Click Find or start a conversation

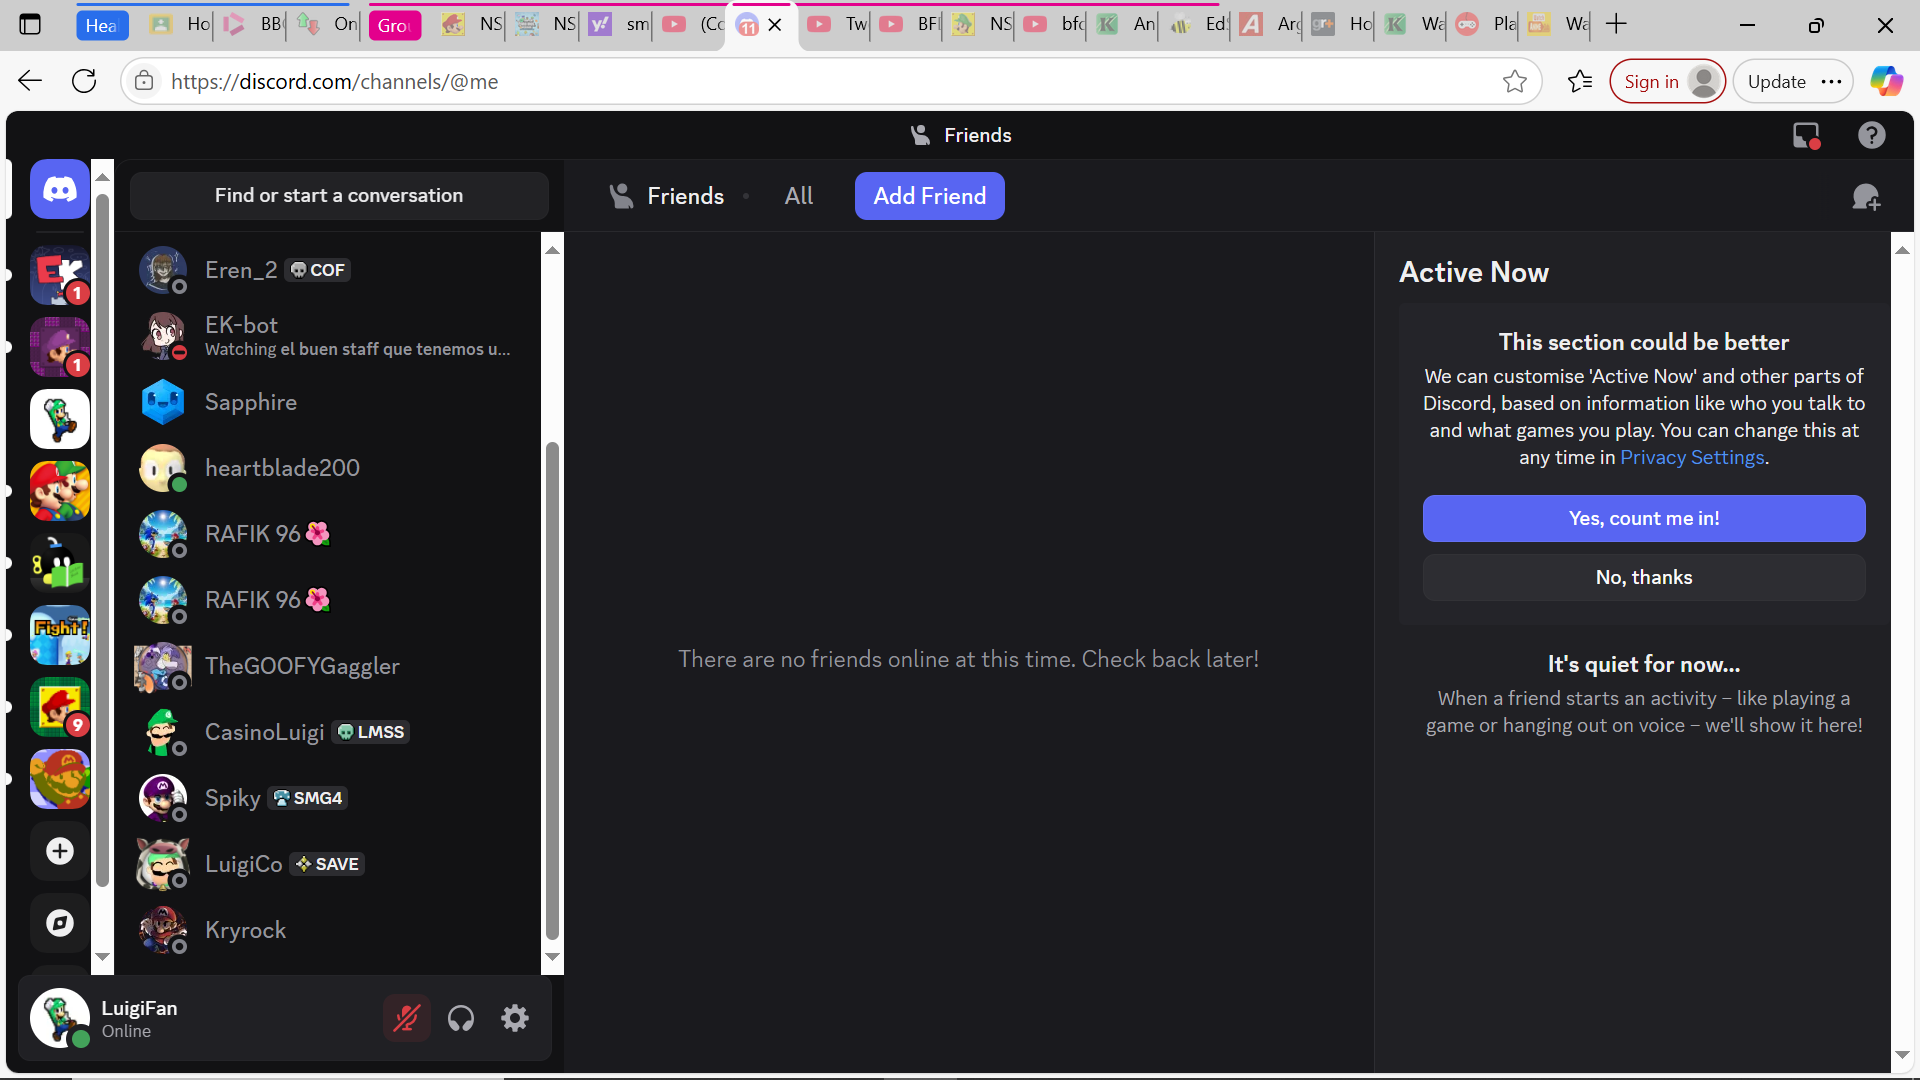pyautogui.click(x=339, y=195)
